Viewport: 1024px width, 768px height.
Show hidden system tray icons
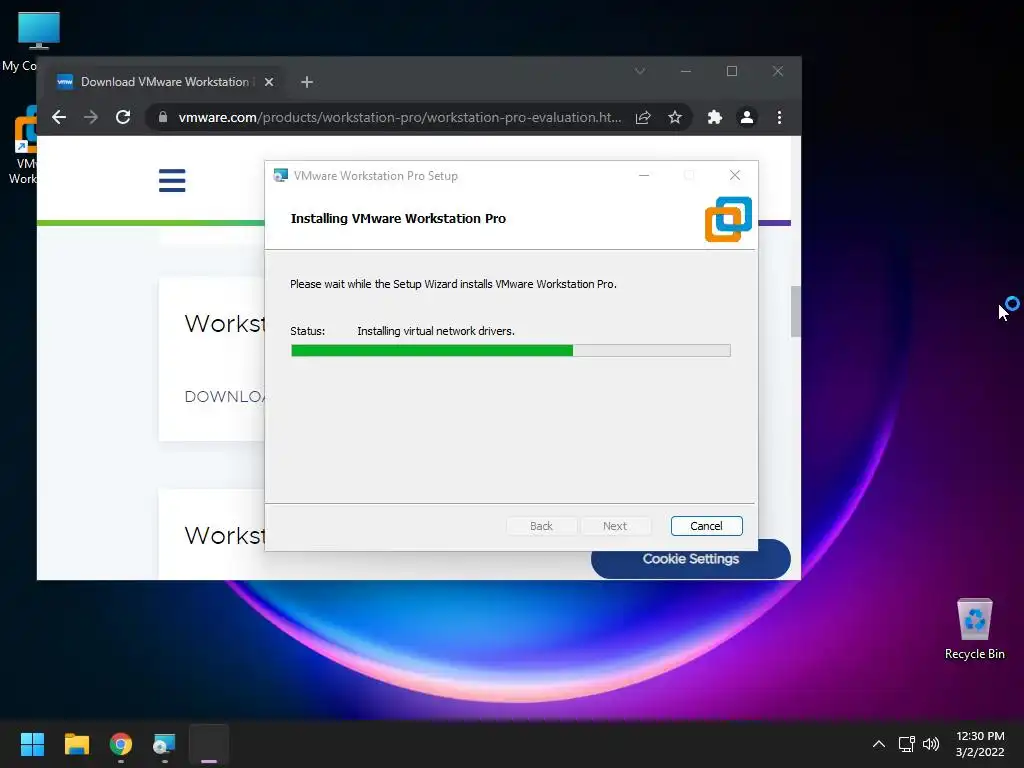(879, 744)
